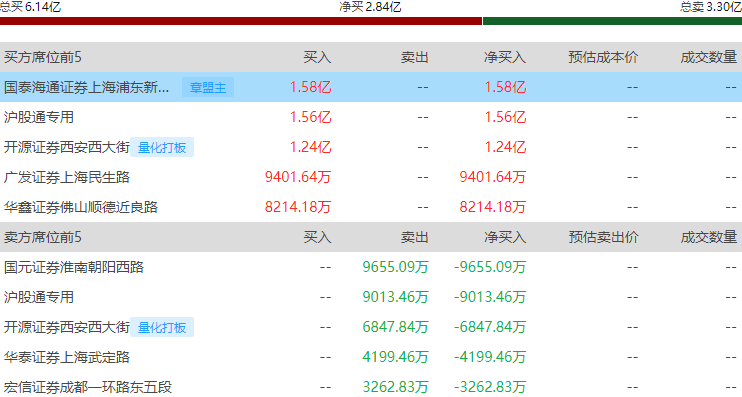Open 宏信证券成都一环路东五段 seat
The width and height of the screenshot is (742, 397).
88,387
